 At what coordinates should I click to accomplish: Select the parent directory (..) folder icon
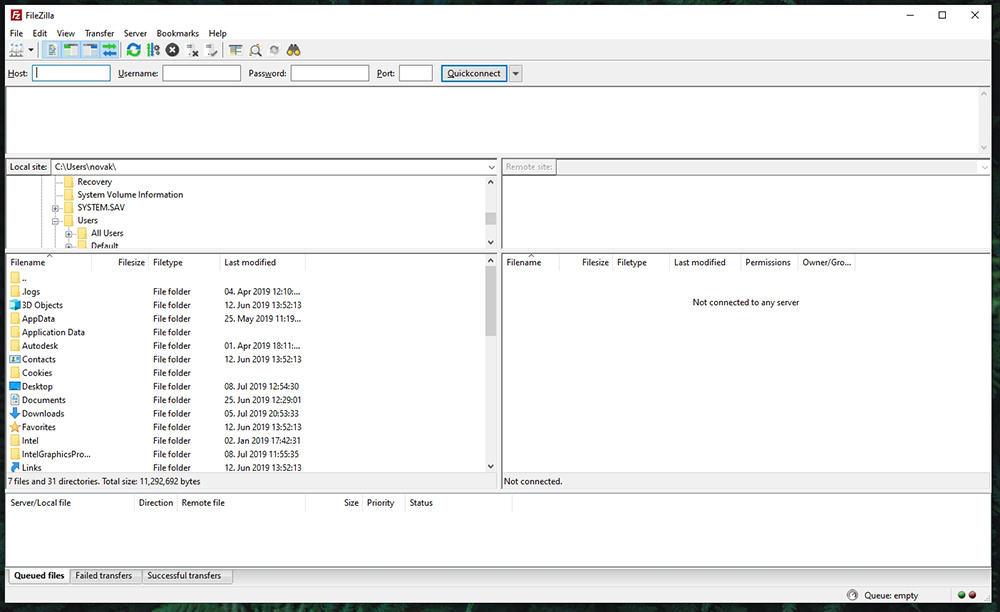click(x=15, y=278)
